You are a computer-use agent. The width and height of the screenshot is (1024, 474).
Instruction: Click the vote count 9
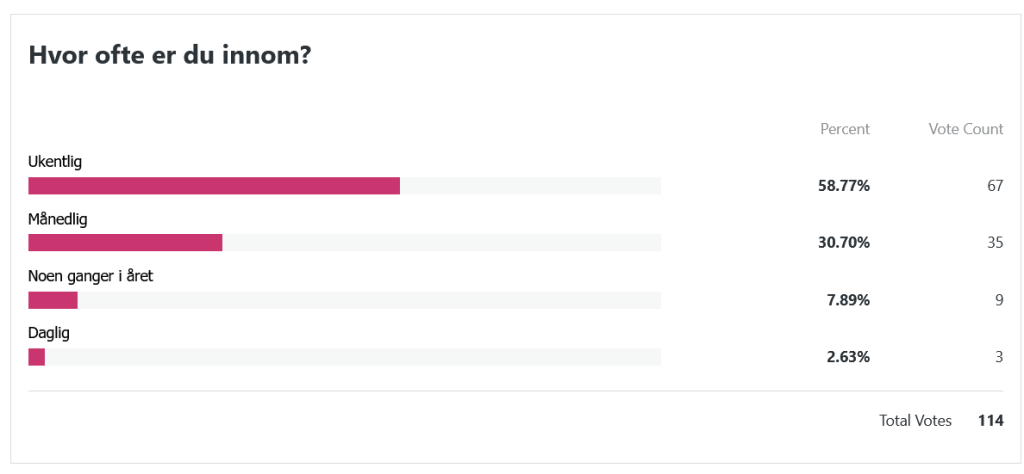998,300
